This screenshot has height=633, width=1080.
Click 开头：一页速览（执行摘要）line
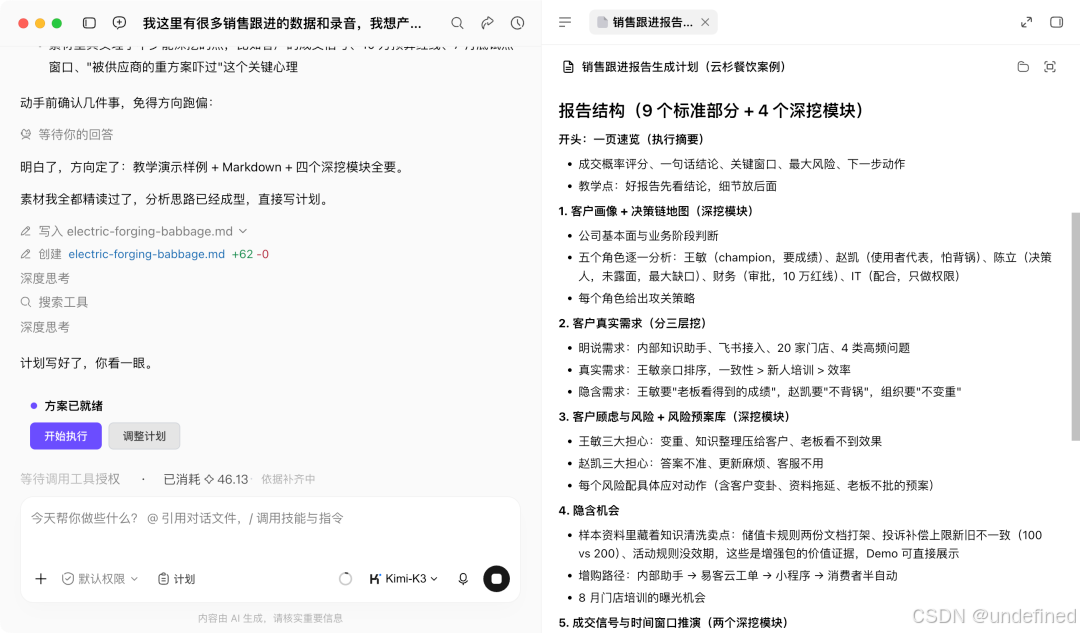631,139
